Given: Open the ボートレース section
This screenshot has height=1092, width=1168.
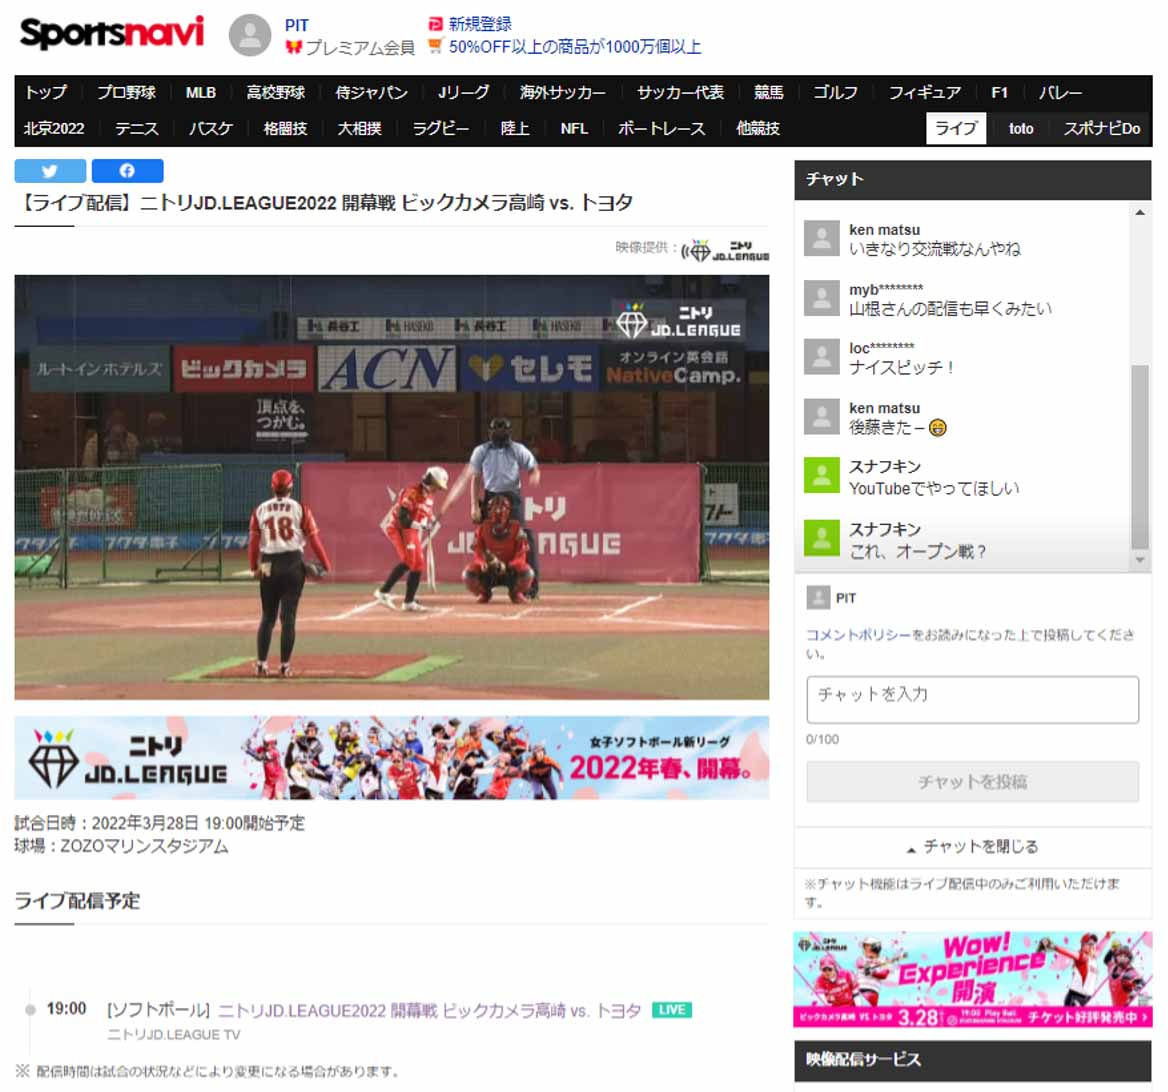Looking at the screenshot, I should point(661,128).
